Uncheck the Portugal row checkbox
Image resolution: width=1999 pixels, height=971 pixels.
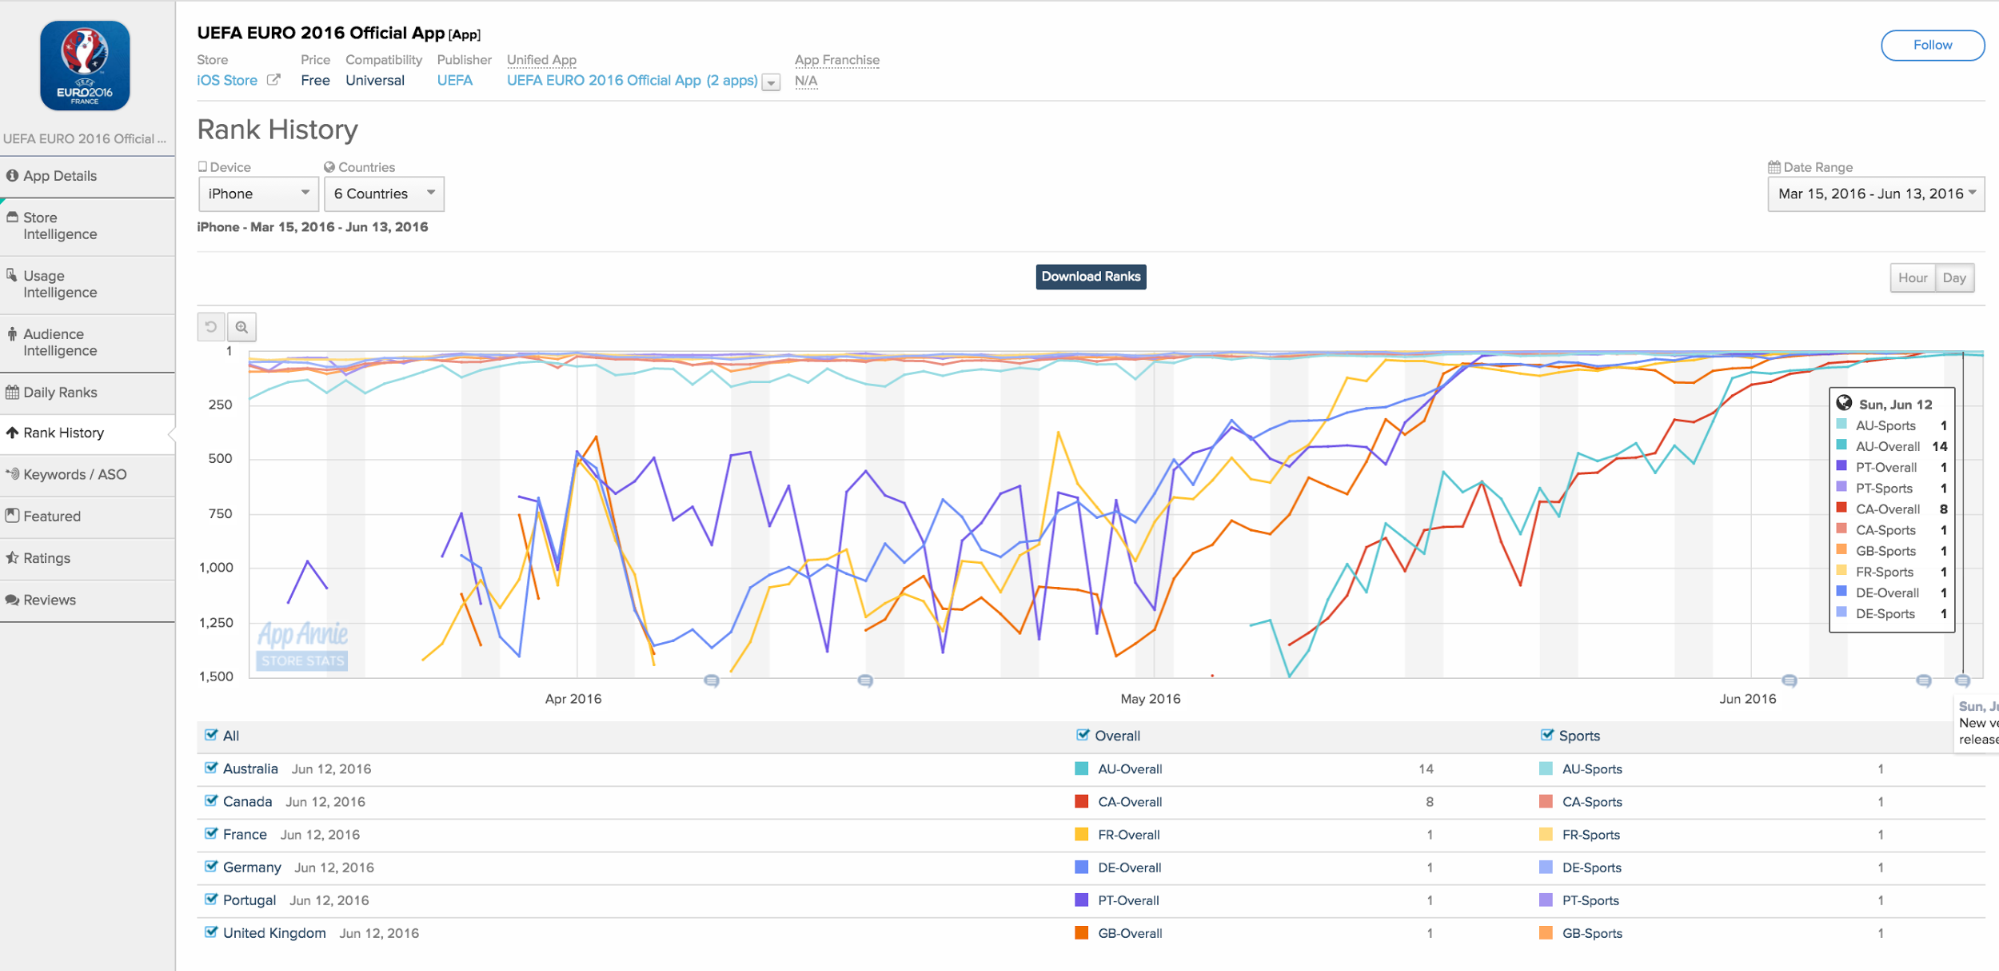coord(211,899)
